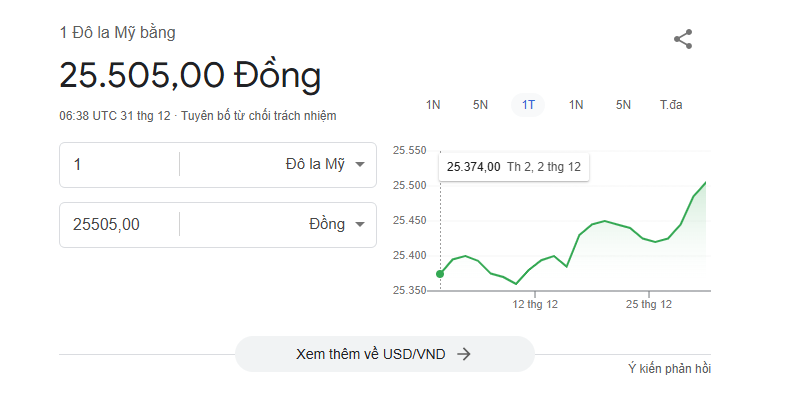
Task: Click the Đồng amount field showing 25505,00
Action: click(119, 225)
